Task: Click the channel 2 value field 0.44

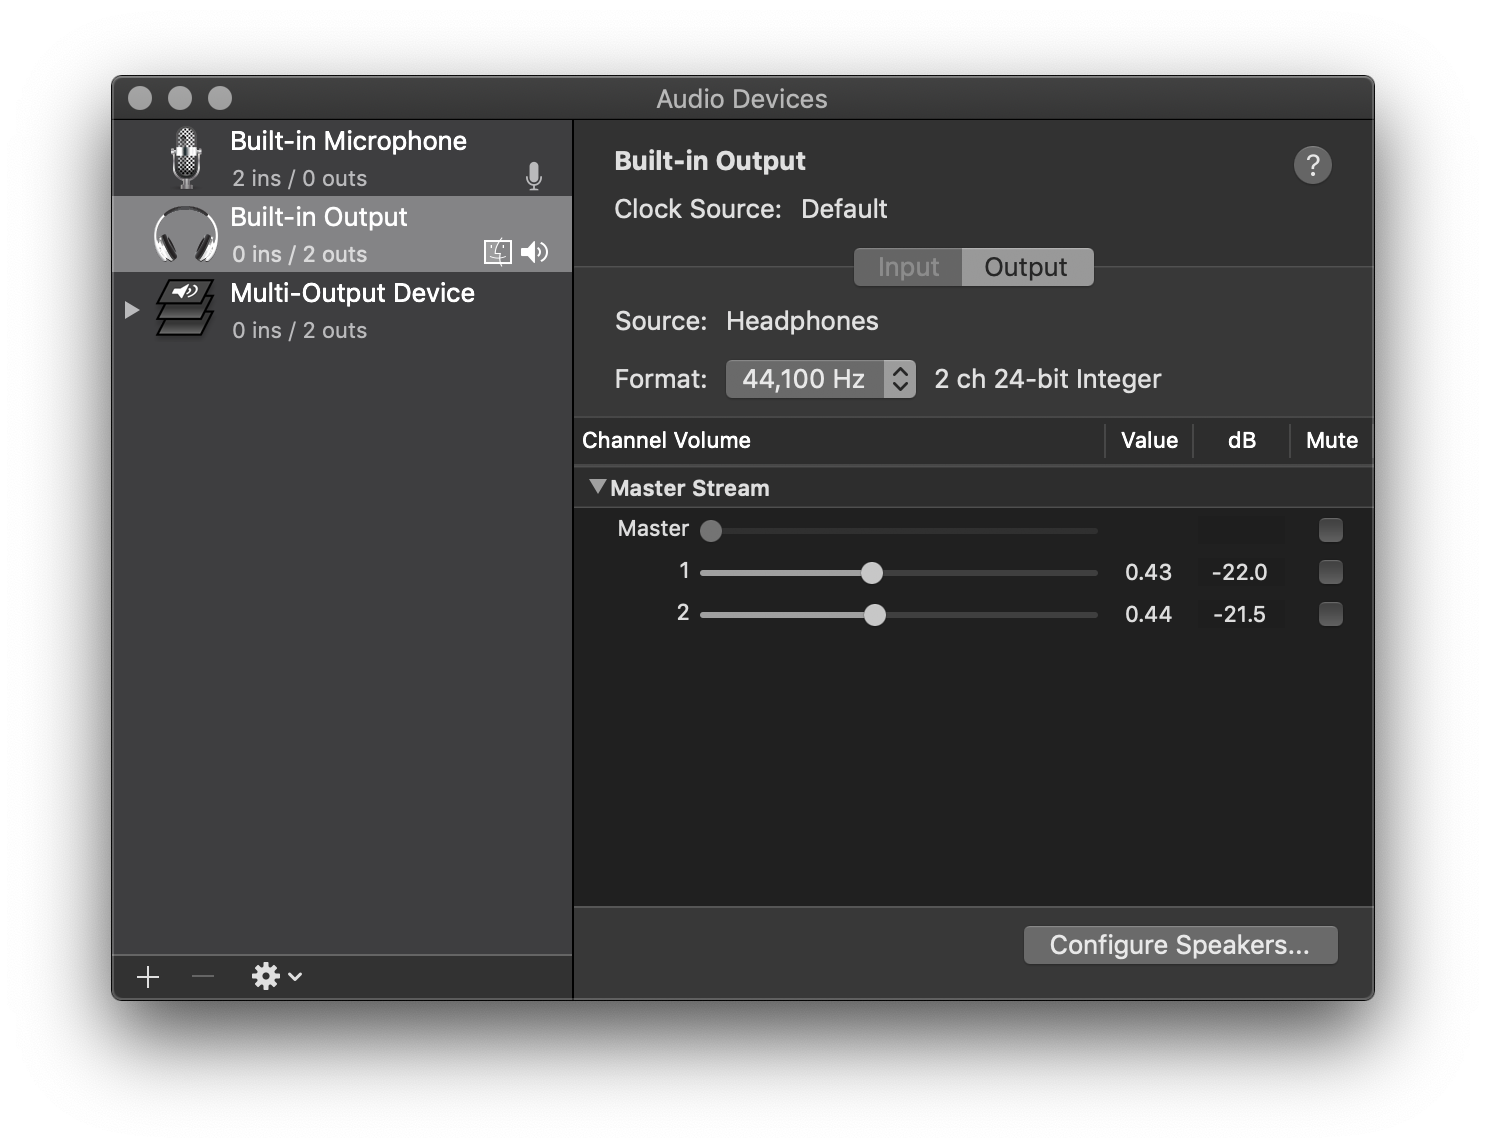Action: (x=1148, y=614)
